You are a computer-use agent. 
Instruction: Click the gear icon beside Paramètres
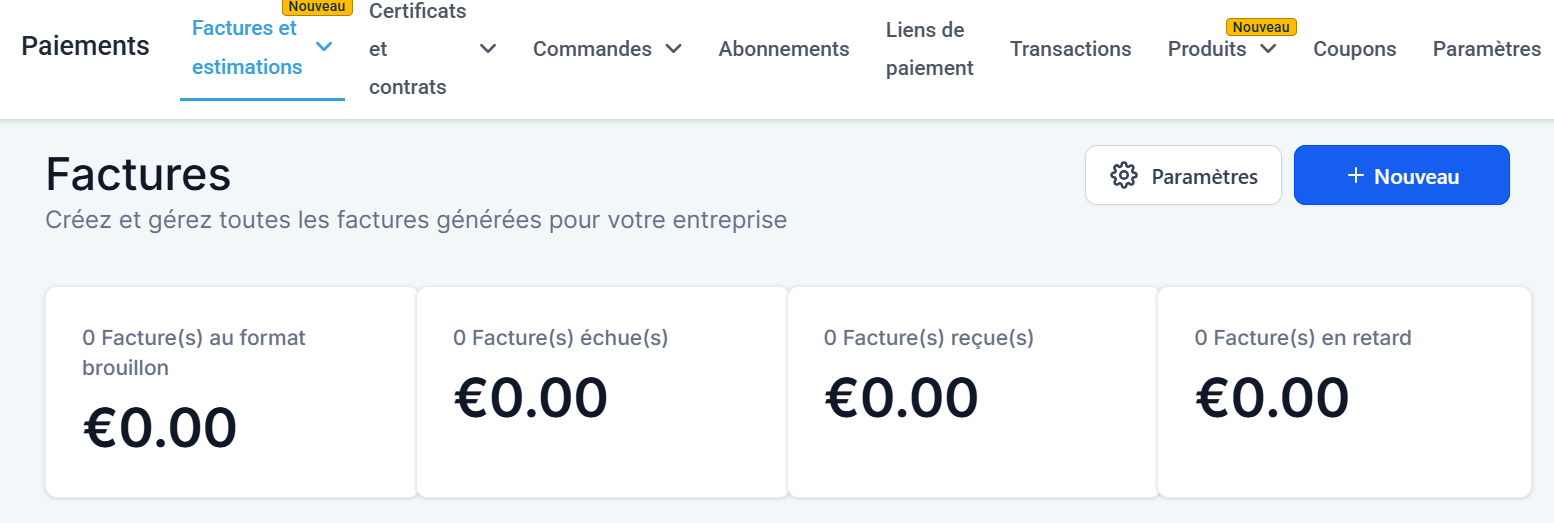tap(1124, 175)
